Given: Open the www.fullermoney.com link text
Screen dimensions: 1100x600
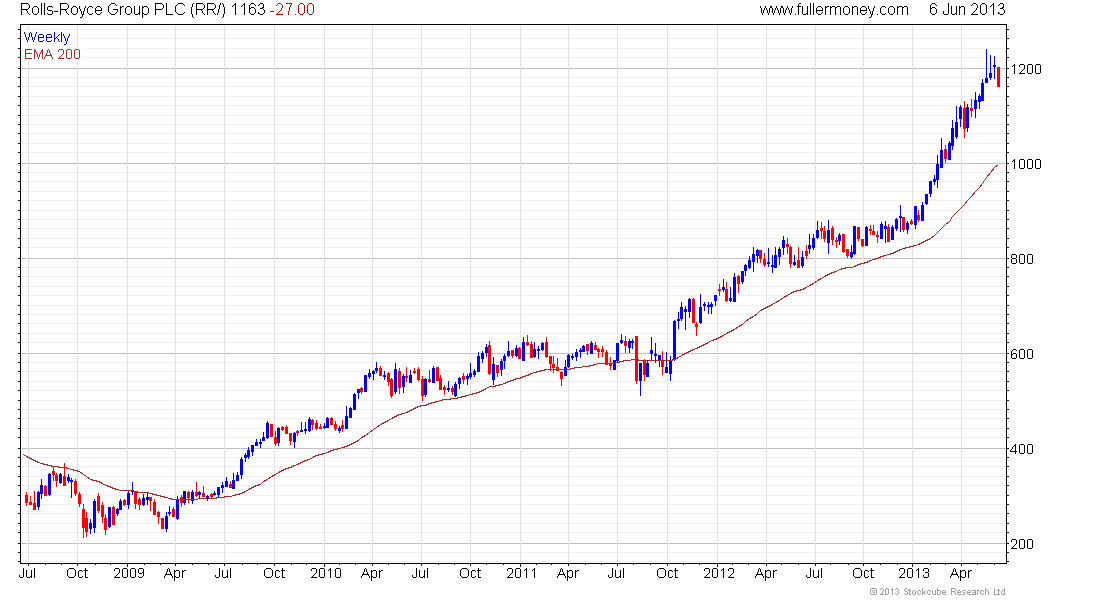Looking at the screenshot, I should pyautogui.click(x=833, y=10).
